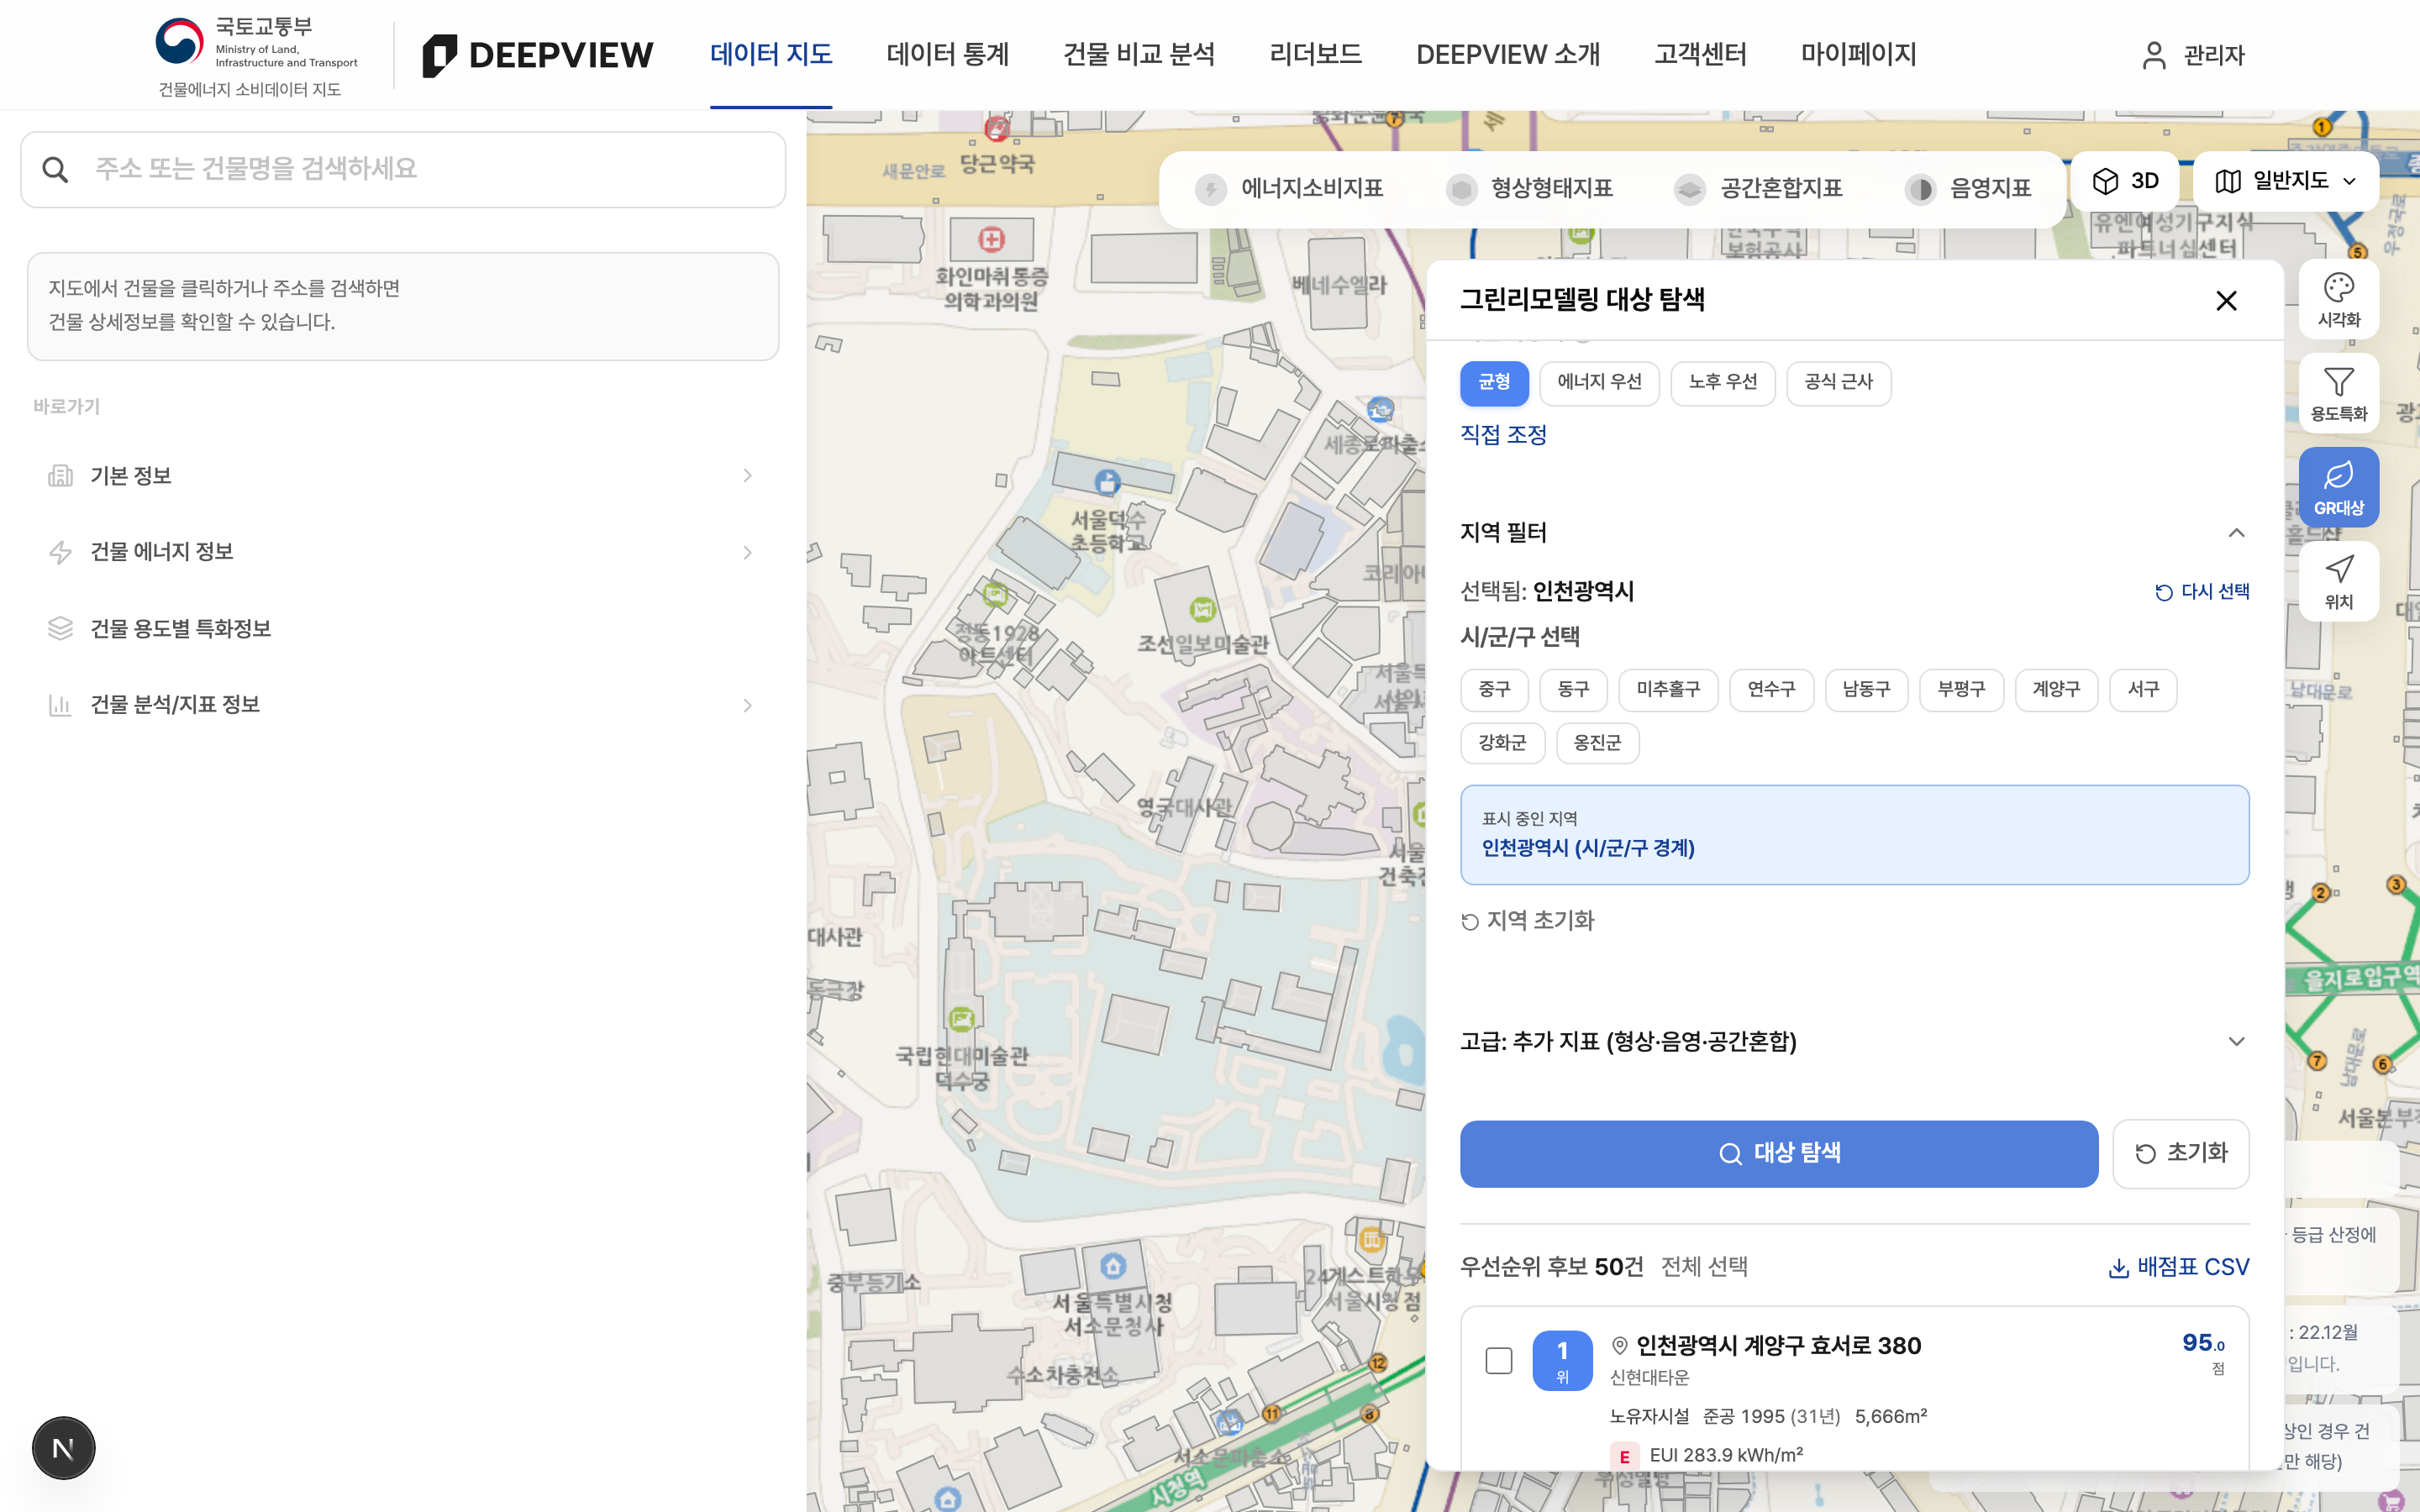2420x1512 pixels.
Task: Open the 건물 비교 분석 tab
Action: click(x=1139, y=55)
